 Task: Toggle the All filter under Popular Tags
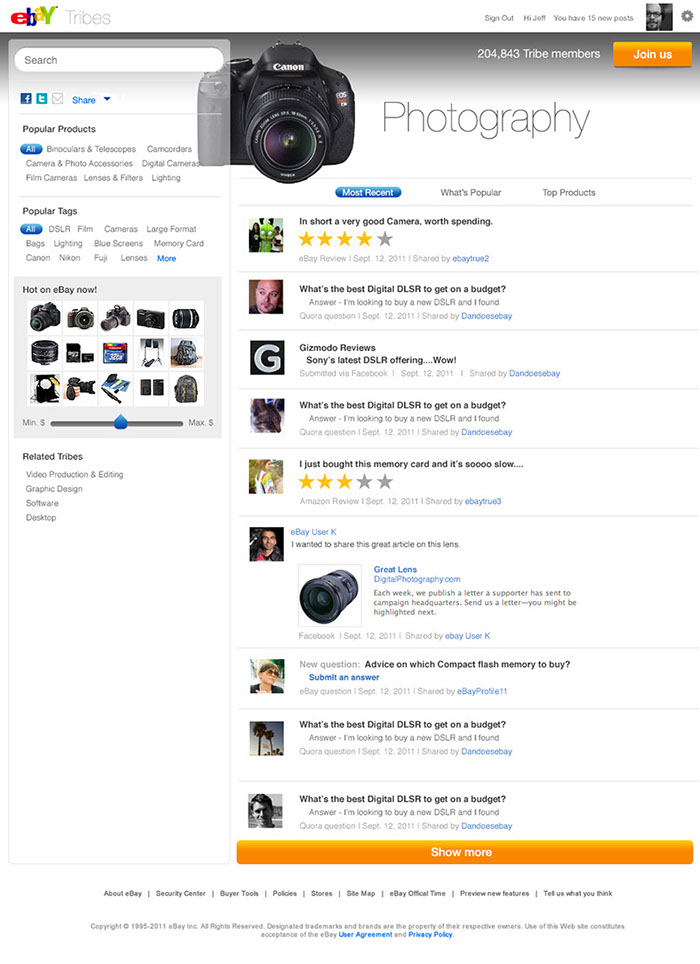pyautogui.click(x=31, y=229)
